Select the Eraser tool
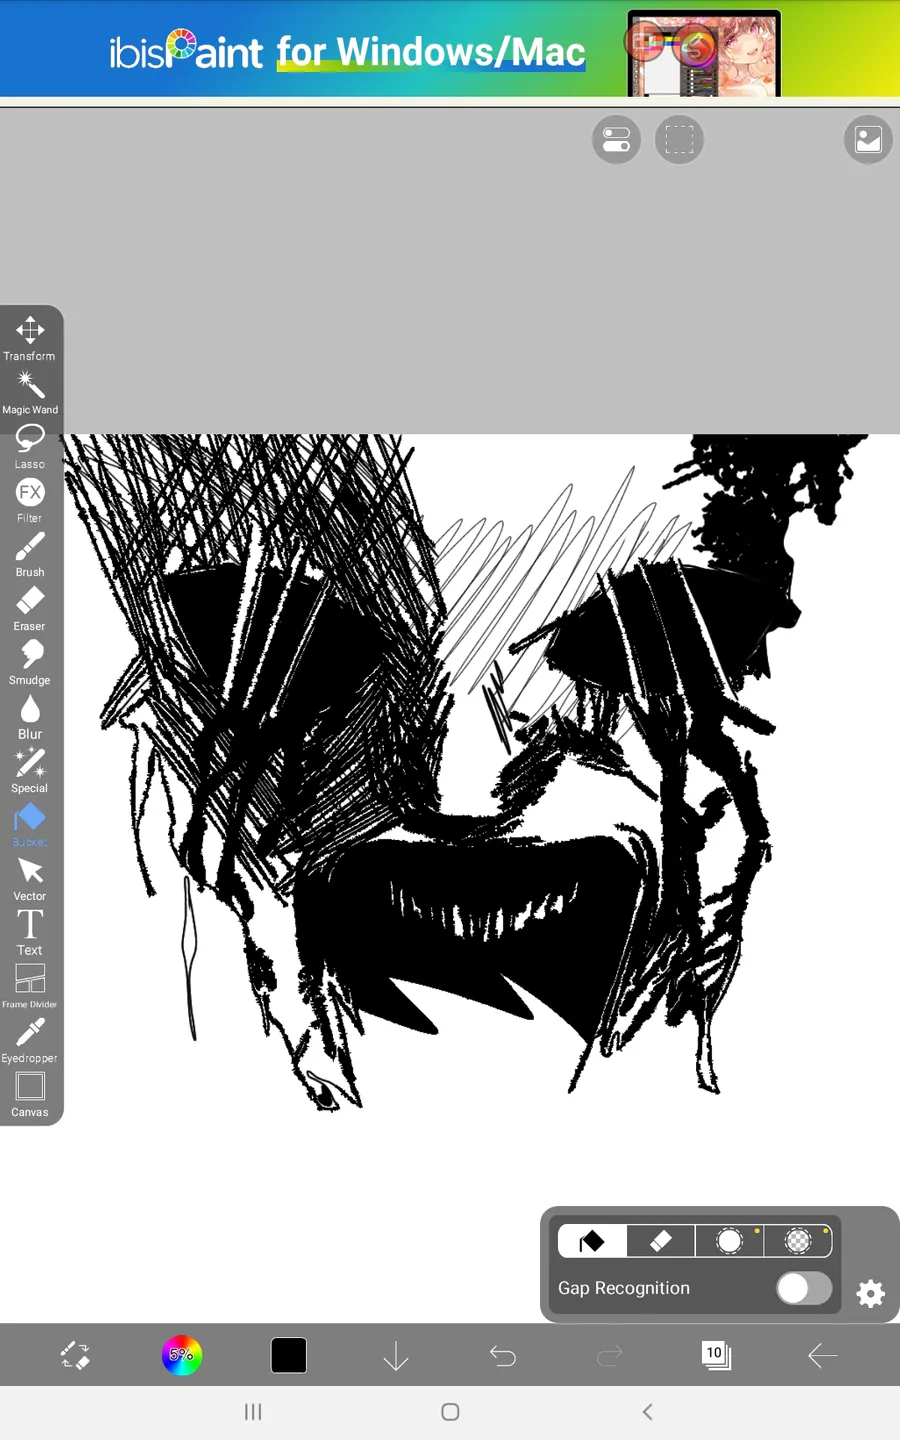The image size is (900, 1440). point(30,609)
